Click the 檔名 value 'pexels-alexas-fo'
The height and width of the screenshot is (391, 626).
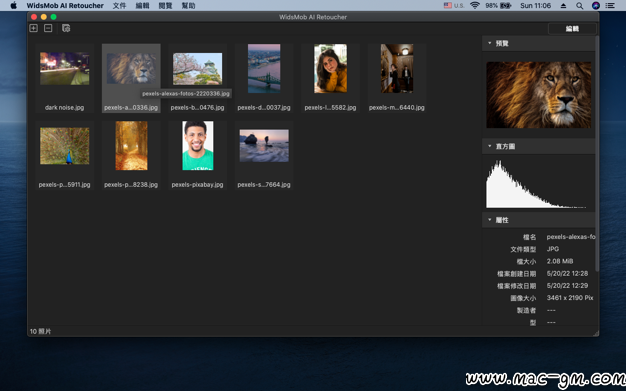[571, 237]
